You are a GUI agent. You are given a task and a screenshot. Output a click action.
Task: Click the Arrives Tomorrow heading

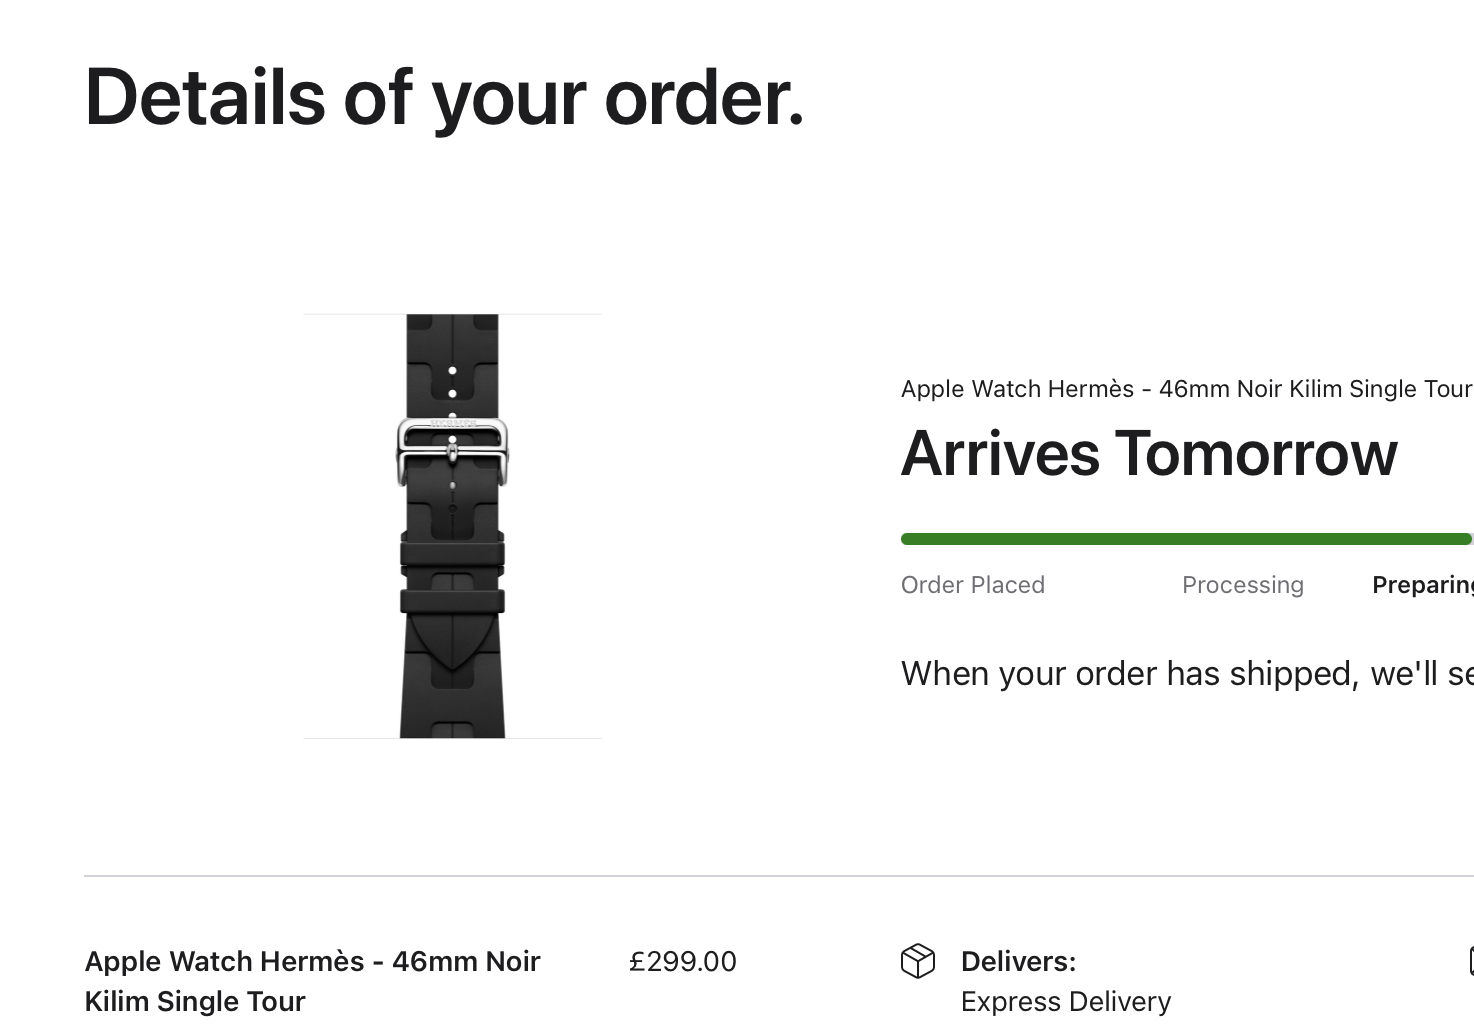(x=1148, y=454)
